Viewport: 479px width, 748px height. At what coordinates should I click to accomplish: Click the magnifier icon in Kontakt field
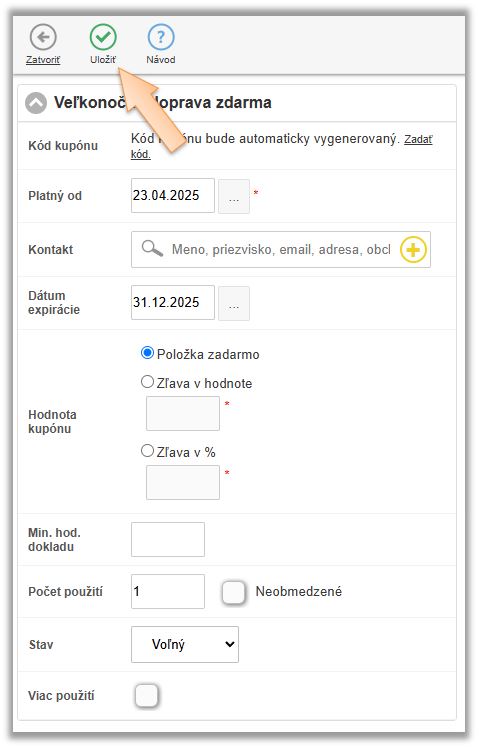click(x=152, y=249)
